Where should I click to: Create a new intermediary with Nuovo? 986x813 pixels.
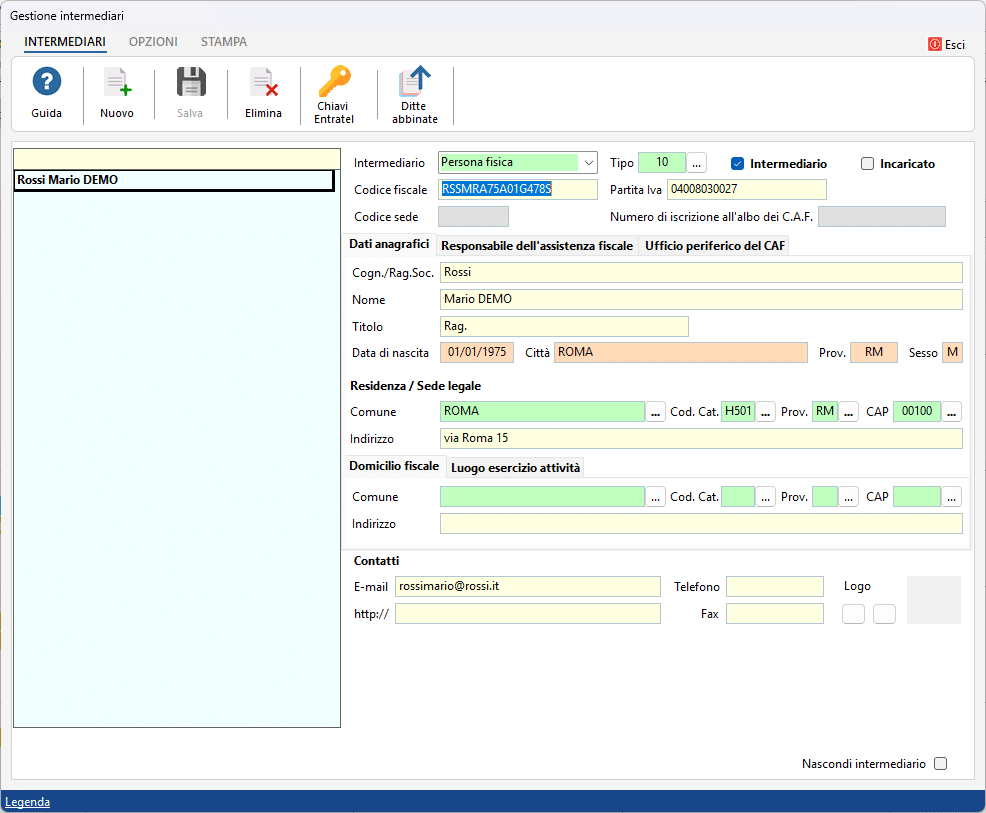click(x=117, y=82)
